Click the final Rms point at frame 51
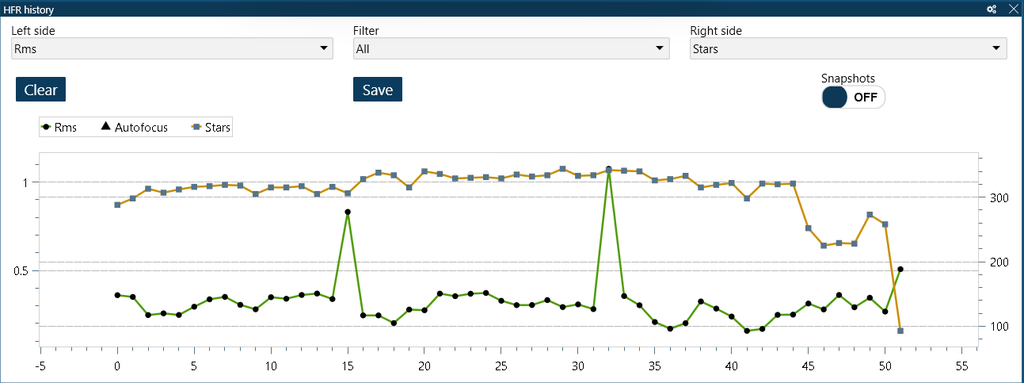 [901, 269]
